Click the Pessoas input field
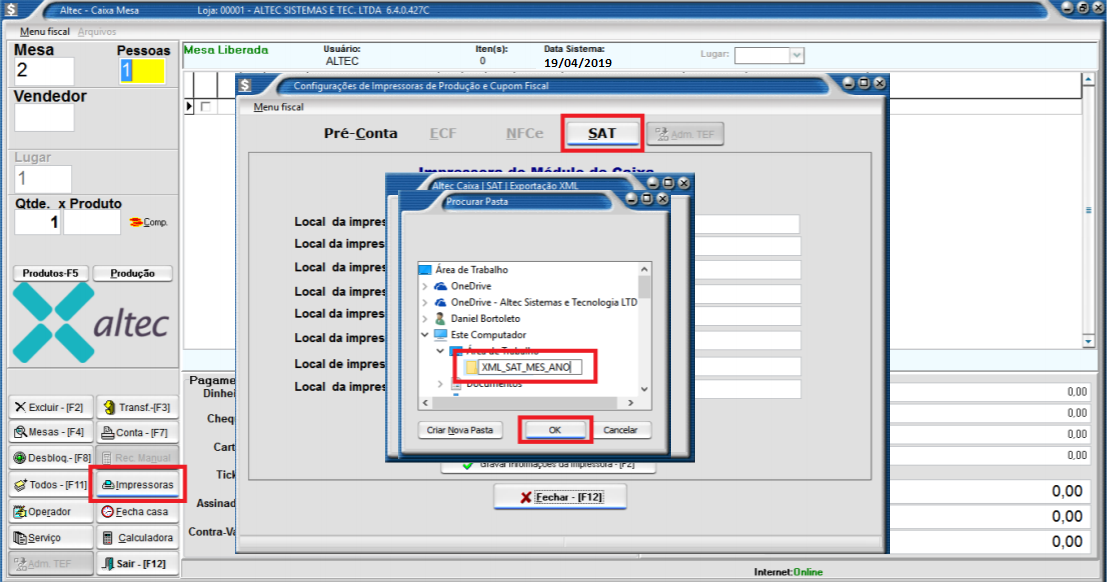The image size is (1108, 582). [141, 71]
